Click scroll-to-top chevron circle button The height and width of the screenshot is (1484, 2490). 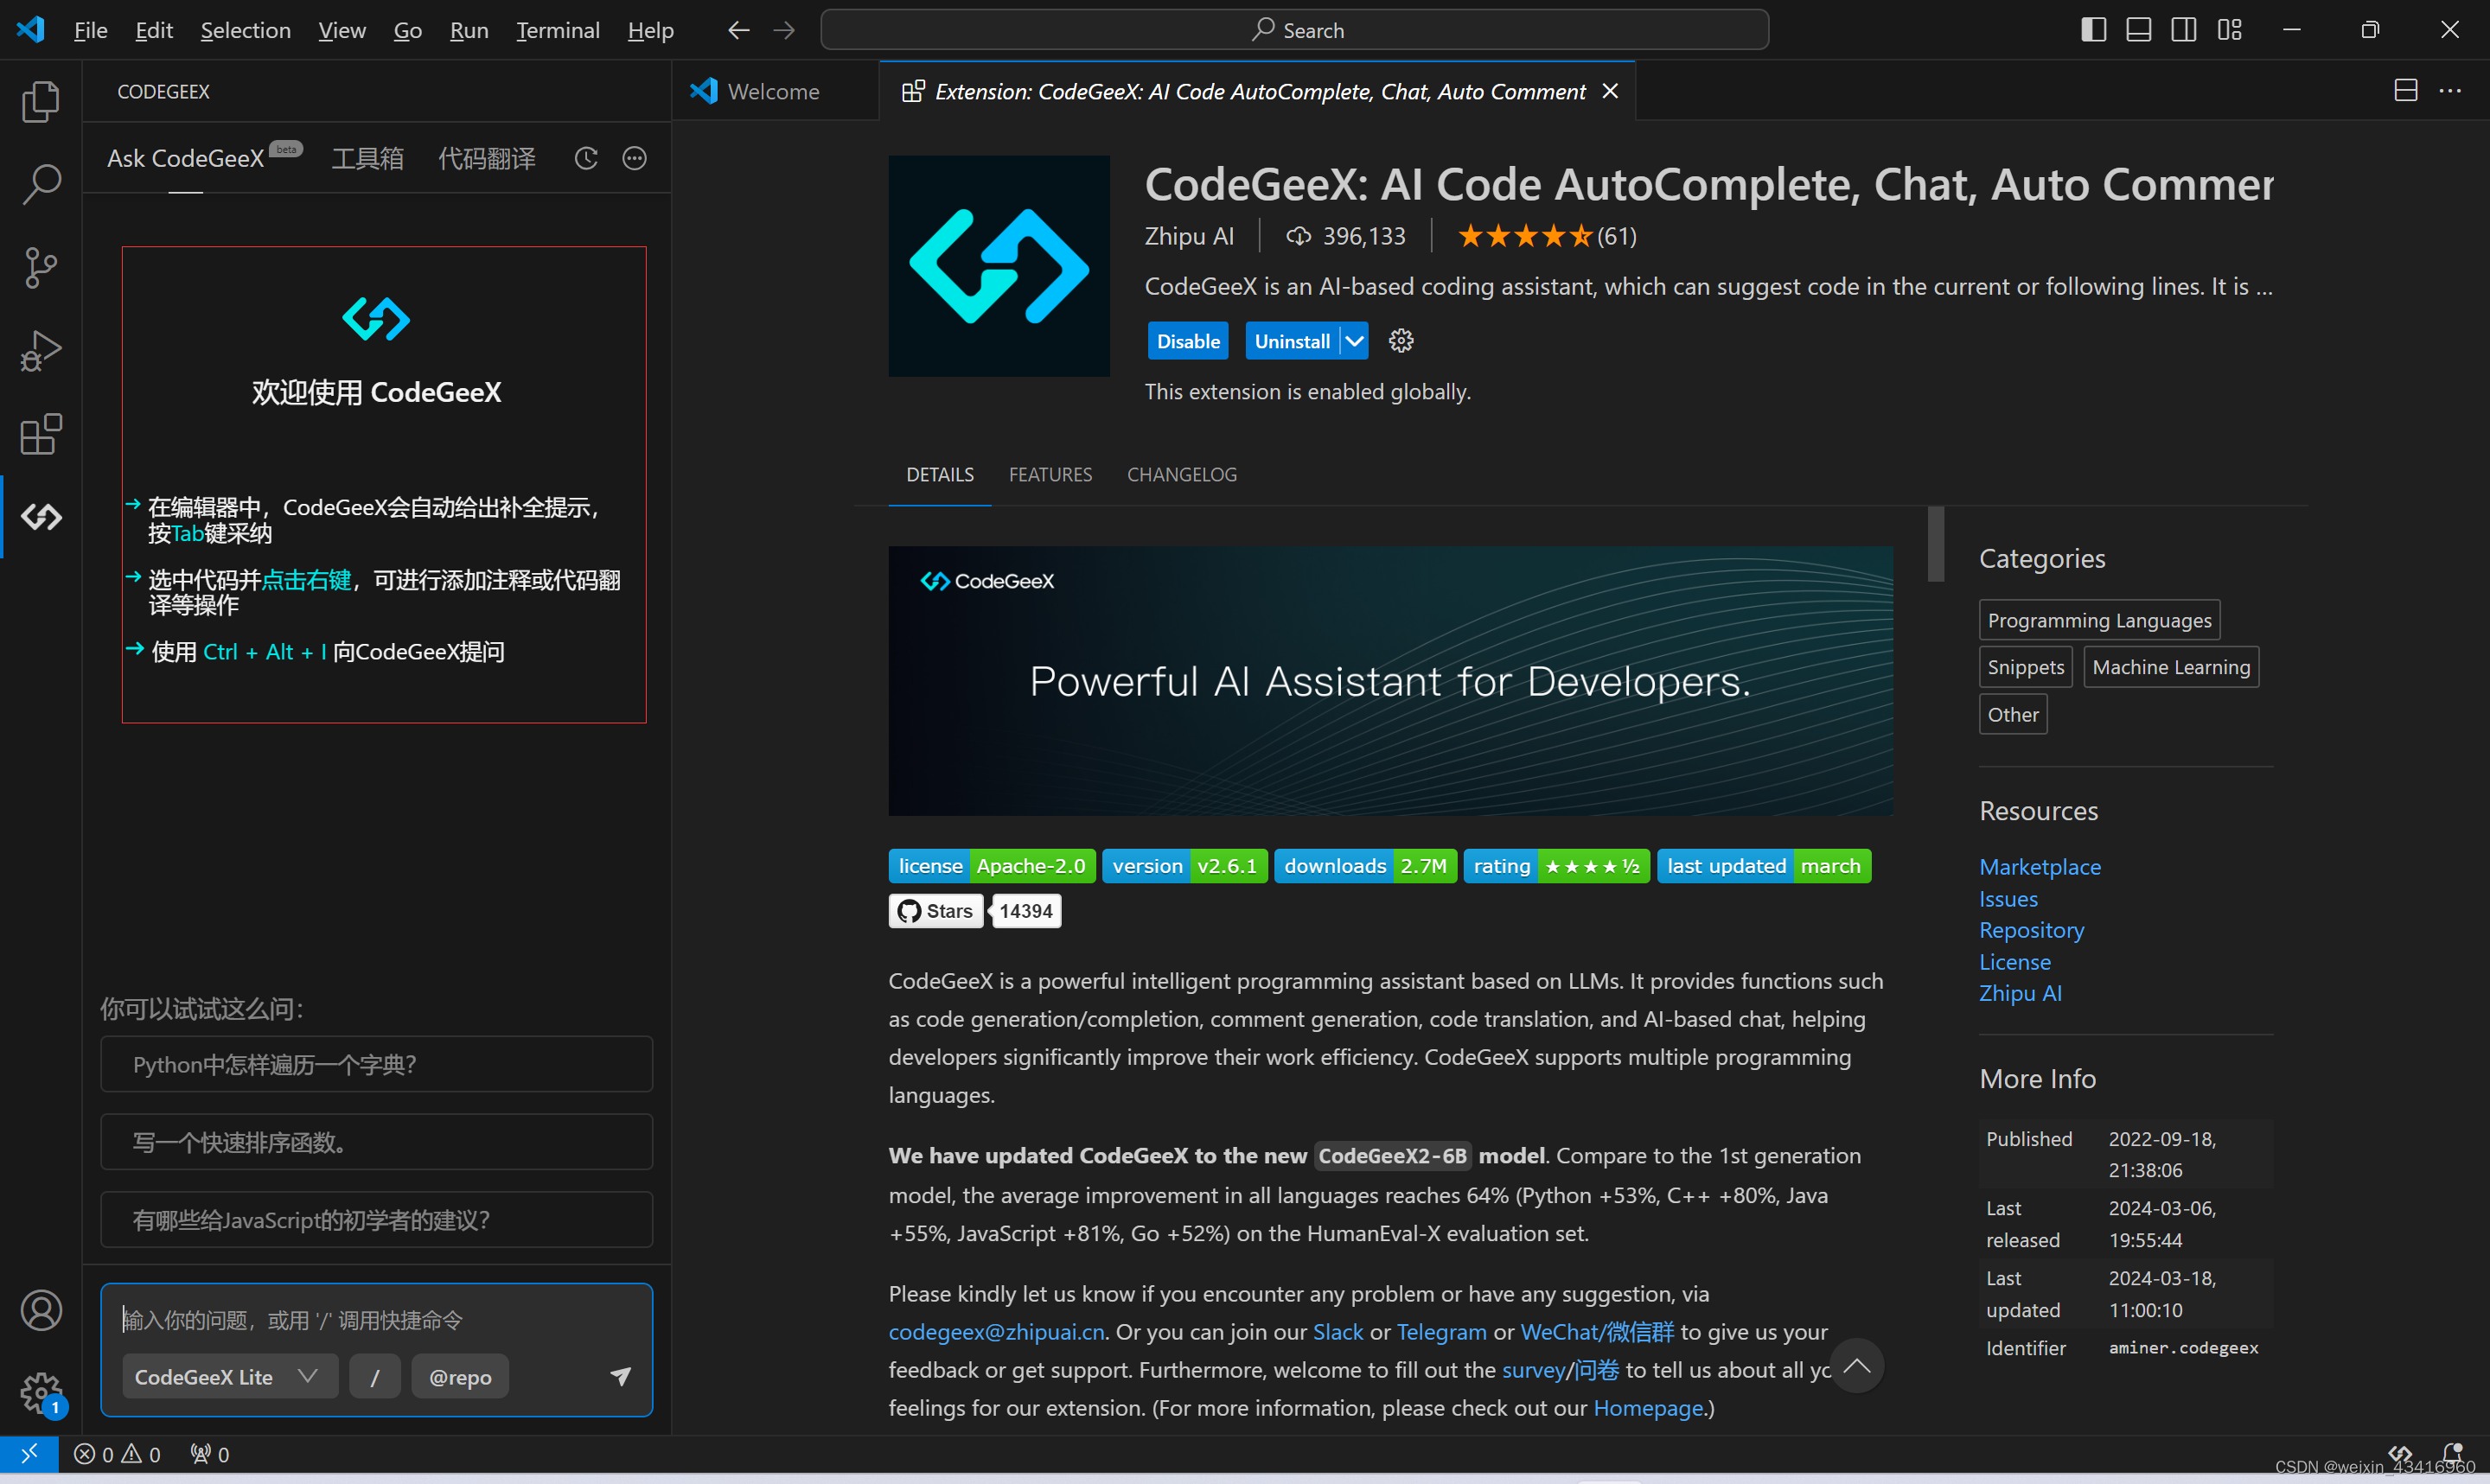[1857, 1365]
